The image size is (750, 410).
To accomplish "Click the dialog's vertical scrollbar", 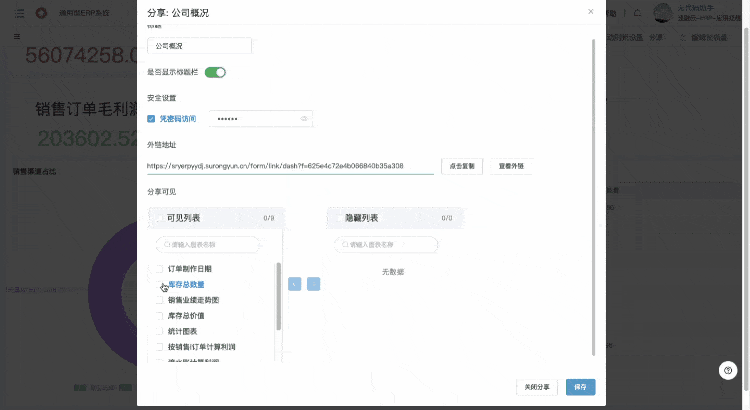I will pos(594,197).
